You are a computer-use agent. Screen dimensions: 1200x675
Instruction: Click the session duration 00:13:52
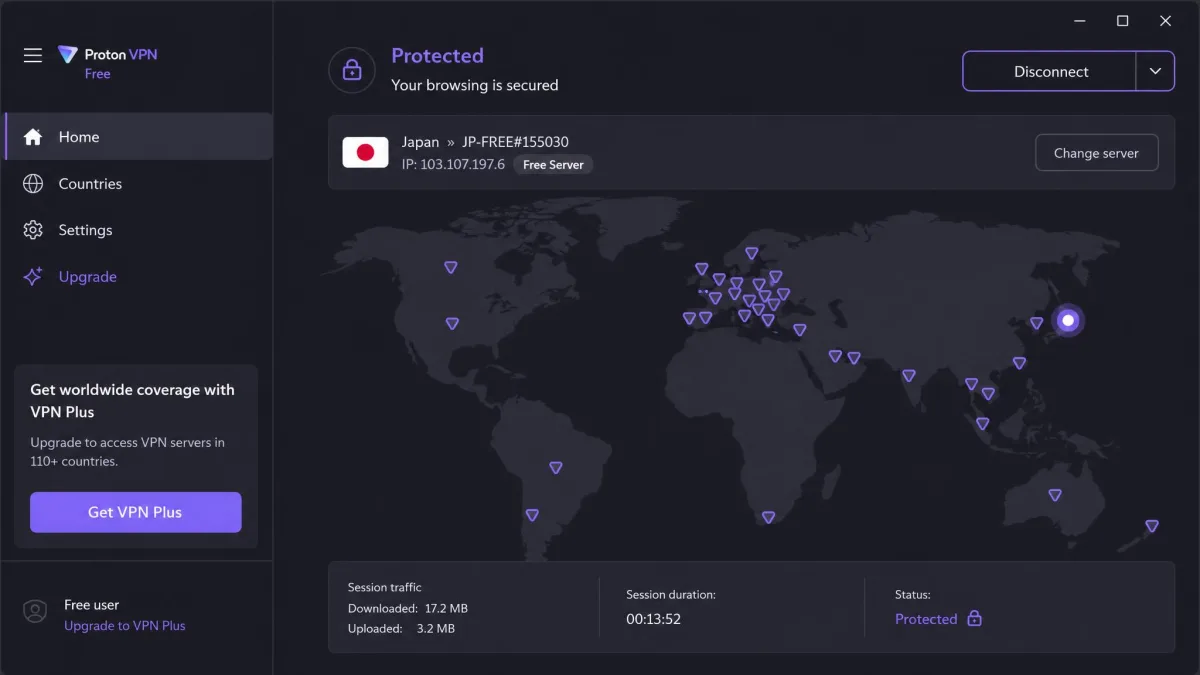point(653,619)
